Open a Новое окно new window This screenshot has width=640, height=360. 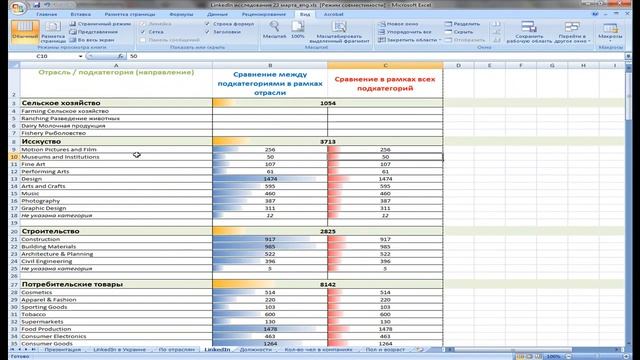click(398, 24)
